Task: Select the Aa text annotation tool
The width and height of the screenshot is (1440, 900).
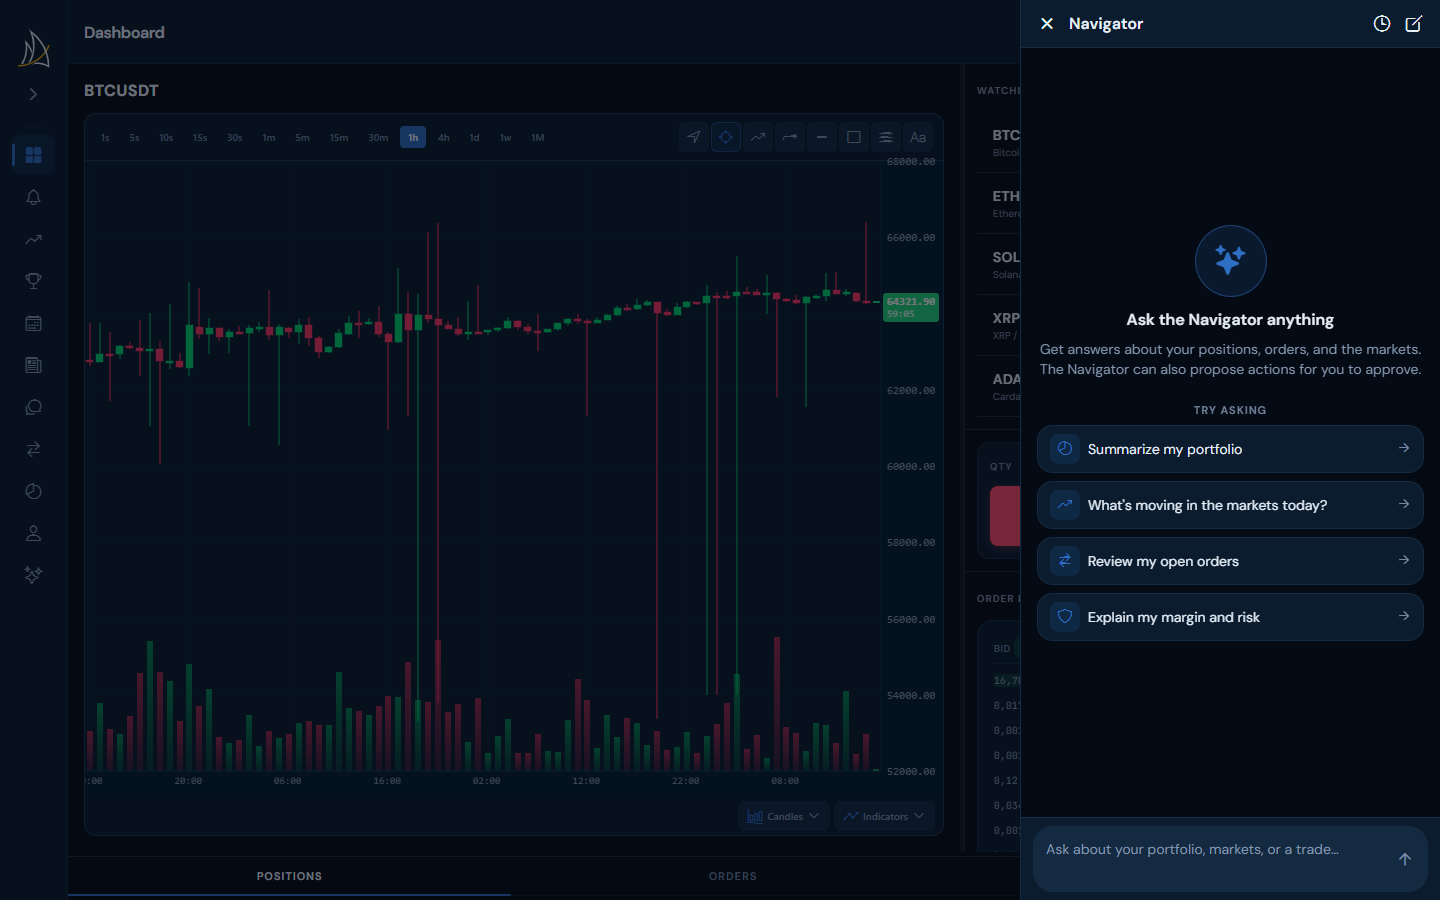Action: [918, 137]
